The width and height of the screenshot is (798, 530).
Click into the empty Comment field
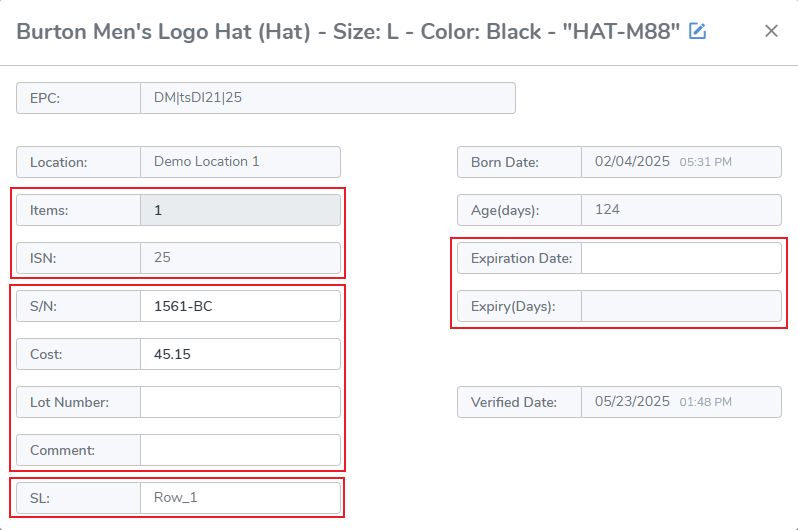point(240,450)
